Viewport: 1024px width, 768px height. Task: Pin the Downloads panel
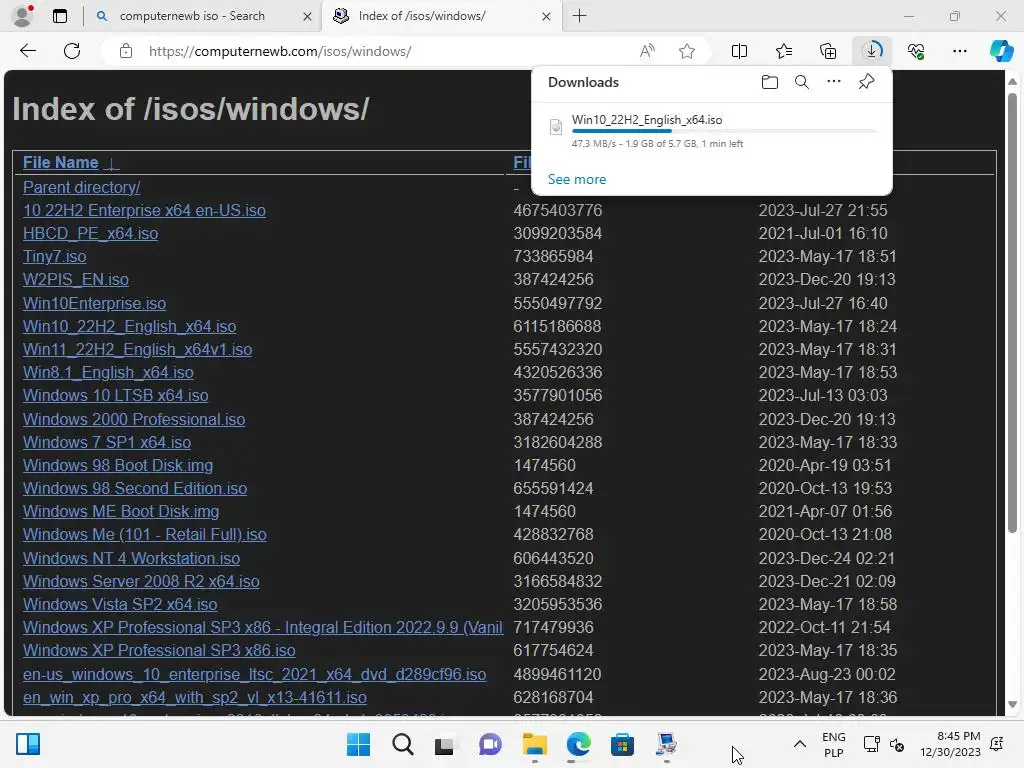[867, 82]
